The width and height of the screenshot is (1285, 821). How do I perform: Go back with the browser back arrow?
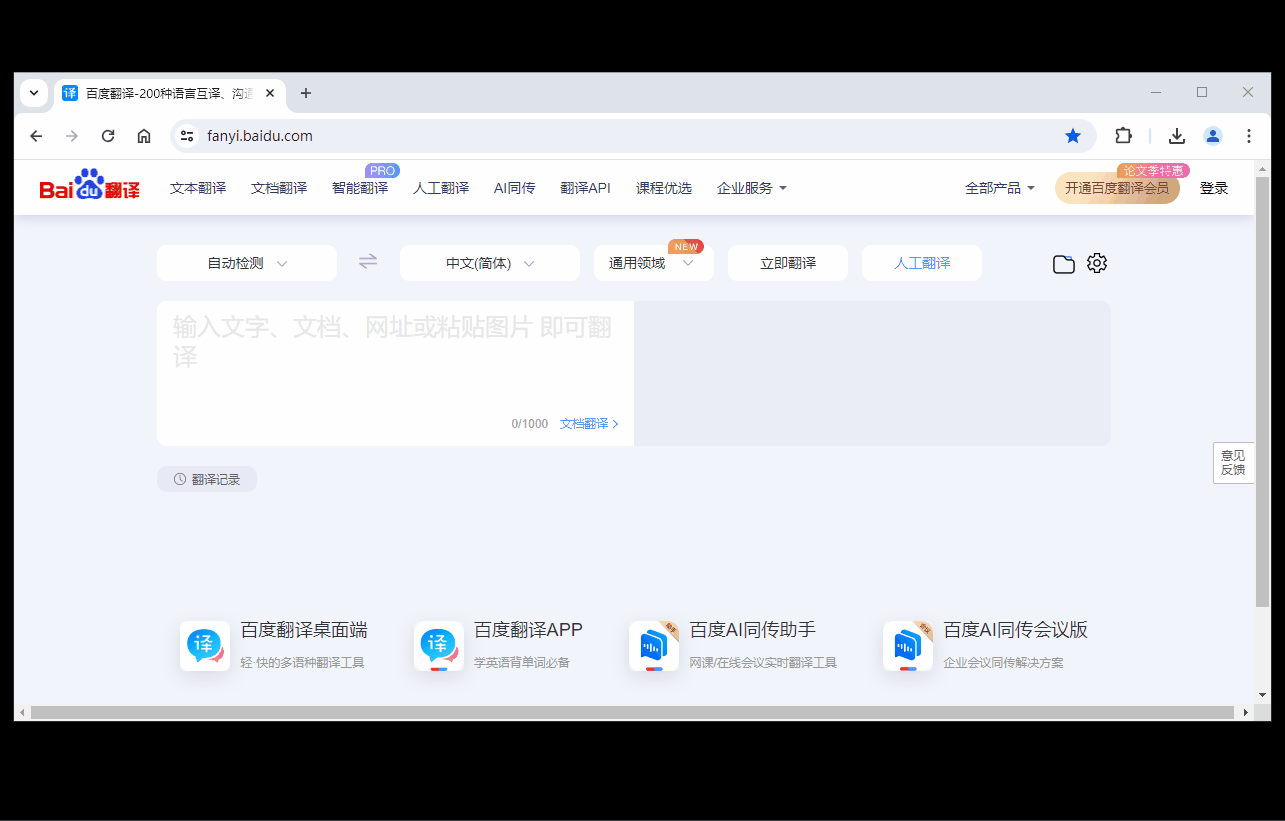[x=36, y=136]
